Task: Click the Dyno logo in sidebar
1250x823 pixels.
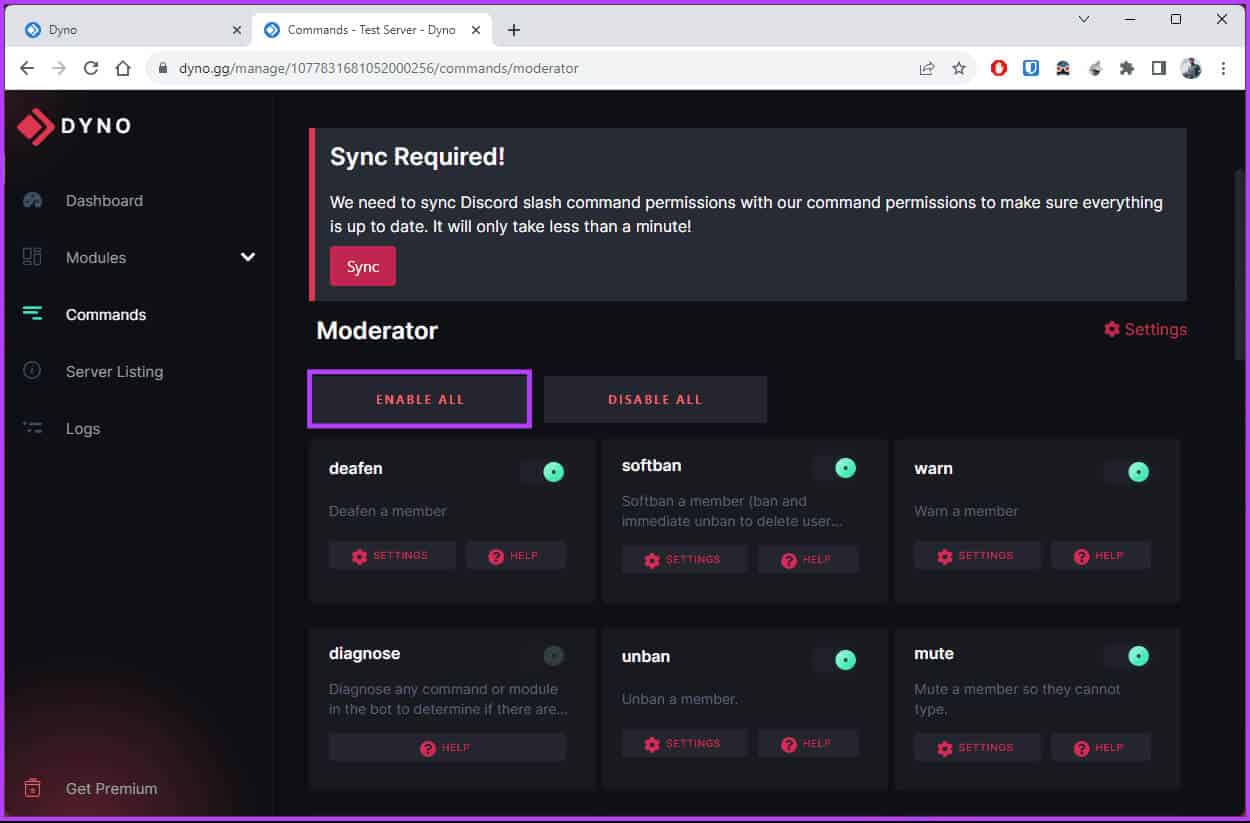Action: (x=74, y=126)
